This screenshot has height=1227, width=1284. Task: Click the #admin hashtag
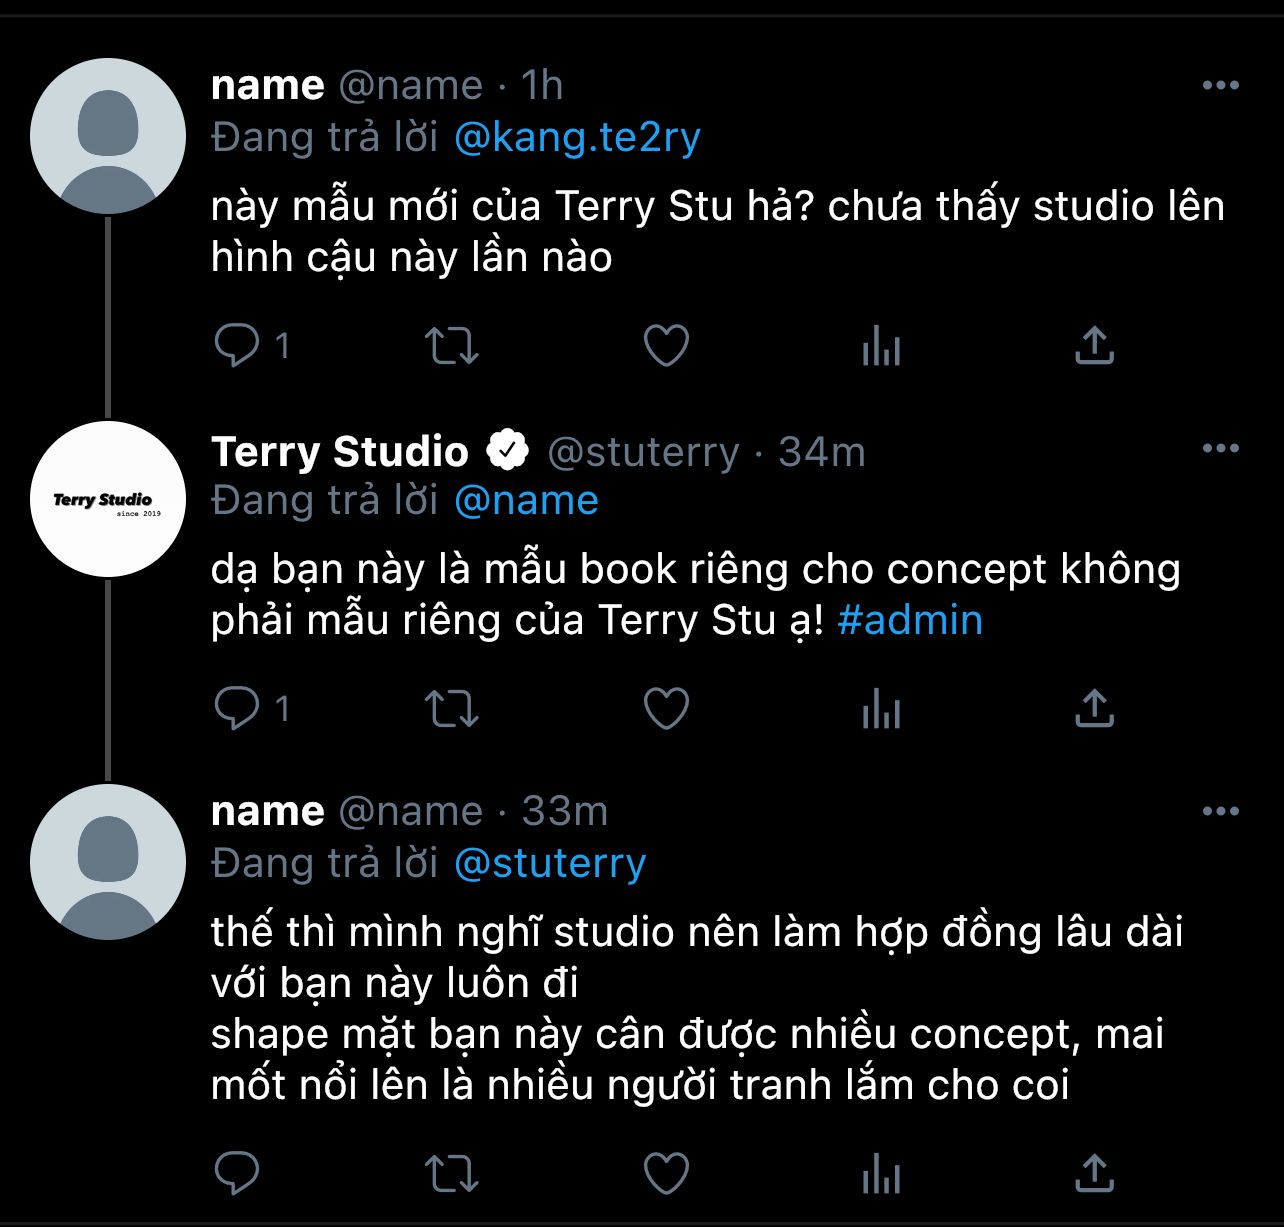(910, 620)
